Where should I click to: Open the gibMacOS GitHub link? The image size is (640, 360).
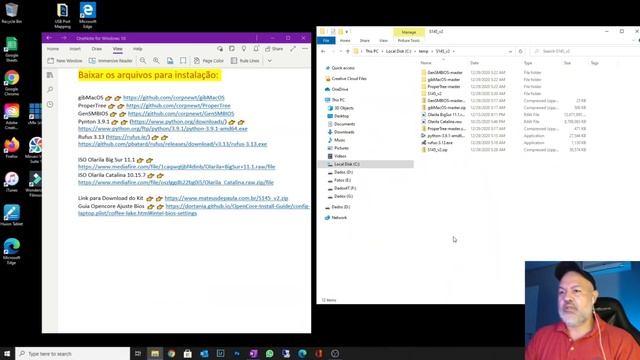(174, 98)
